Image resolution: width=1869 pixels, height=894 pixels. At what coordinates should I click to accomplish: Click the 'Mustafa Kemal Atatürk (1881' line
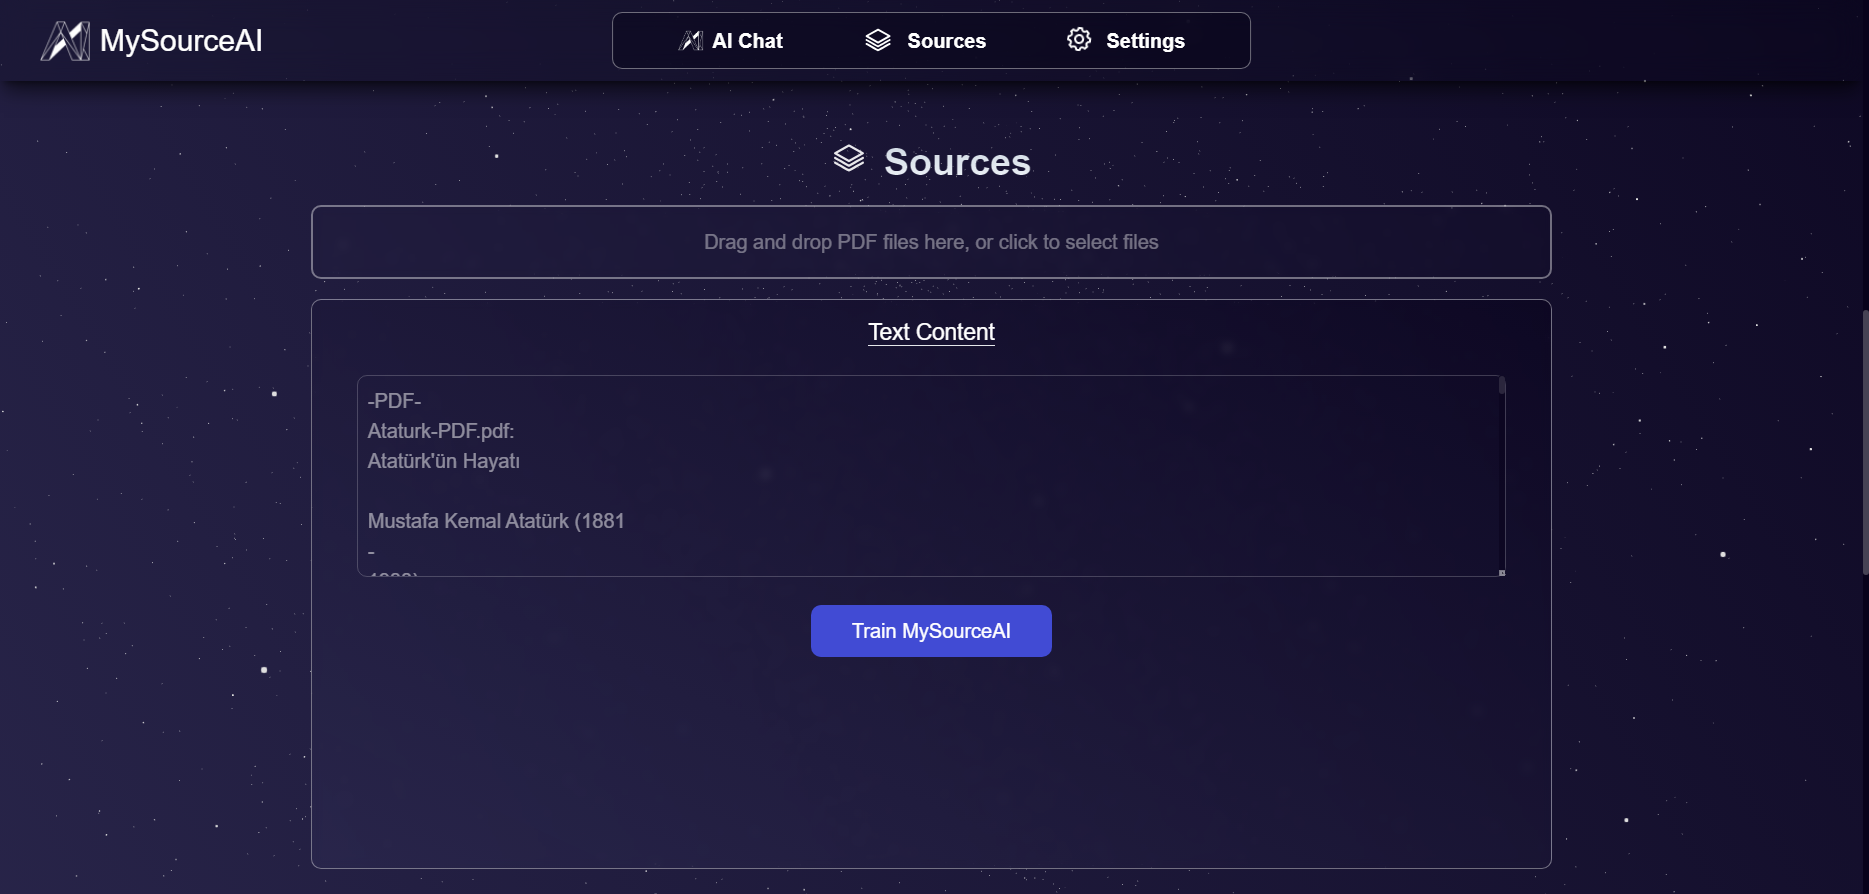496,521
